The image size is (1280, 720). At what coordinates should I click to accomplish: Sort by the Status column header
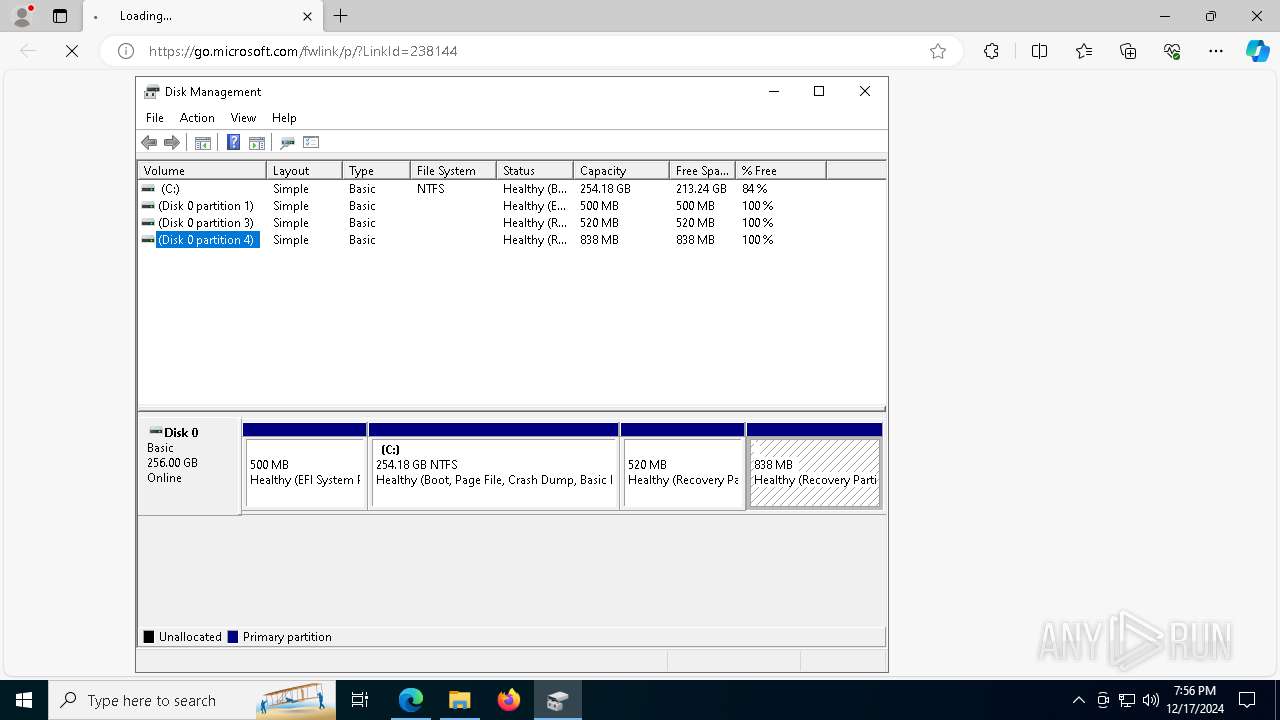click(535, 171)
